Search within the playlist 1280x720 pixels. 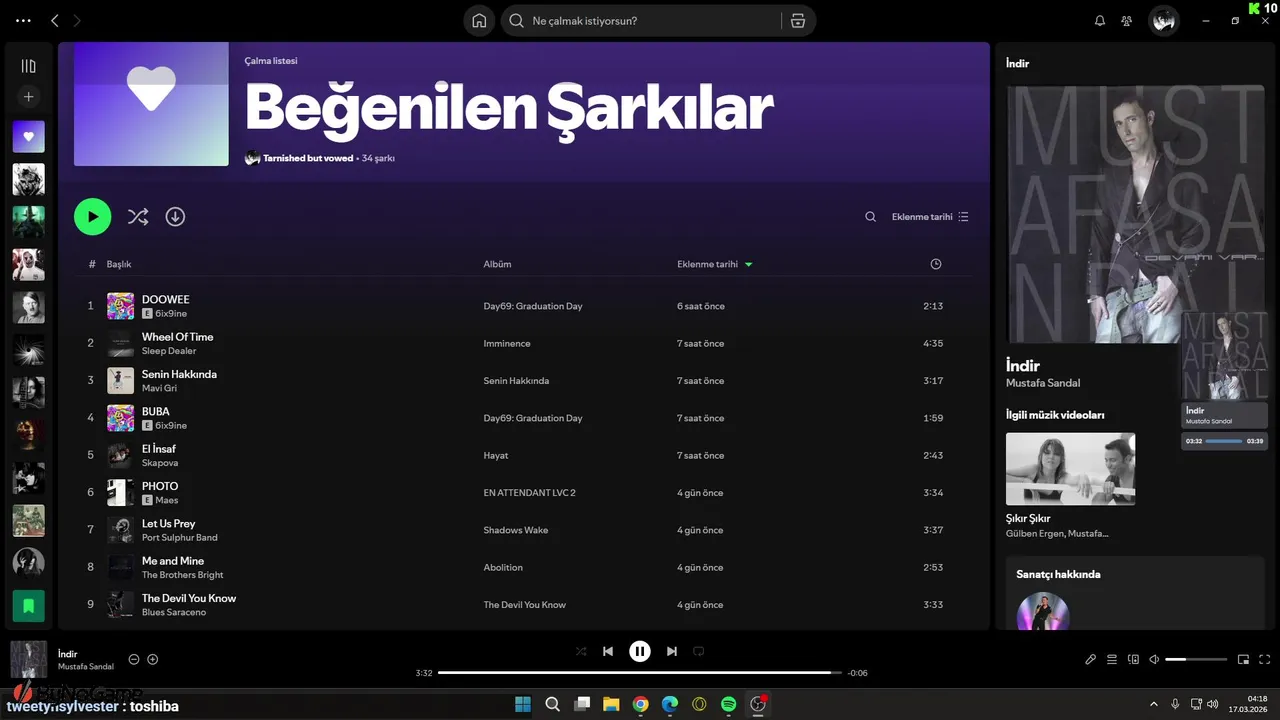click(870, 217)
